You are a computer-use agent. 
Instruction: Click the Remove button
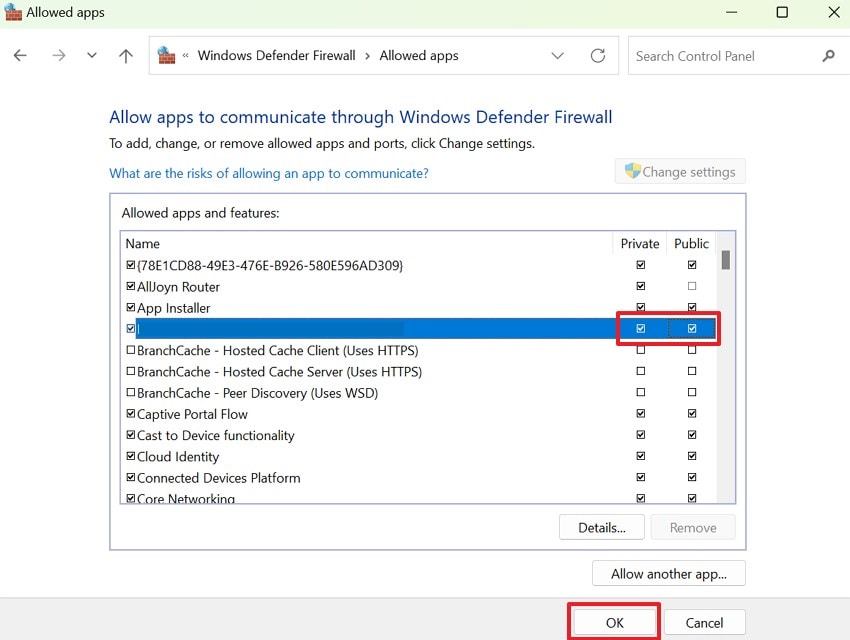coord(693,527)
